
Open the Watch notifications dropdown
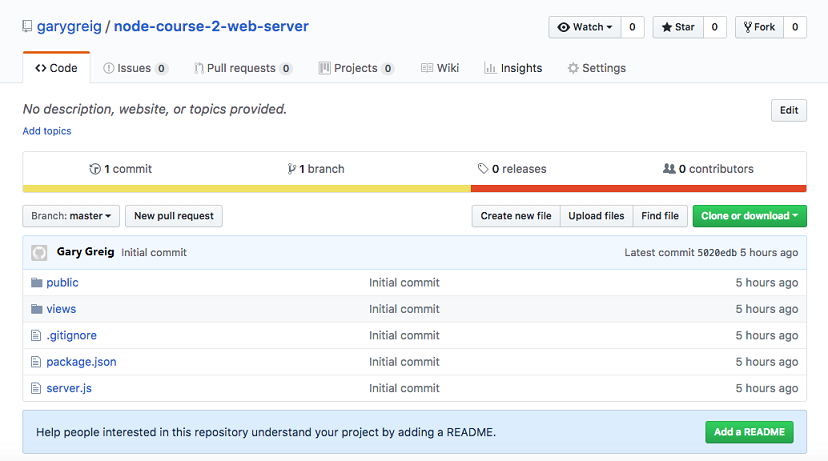585,27
